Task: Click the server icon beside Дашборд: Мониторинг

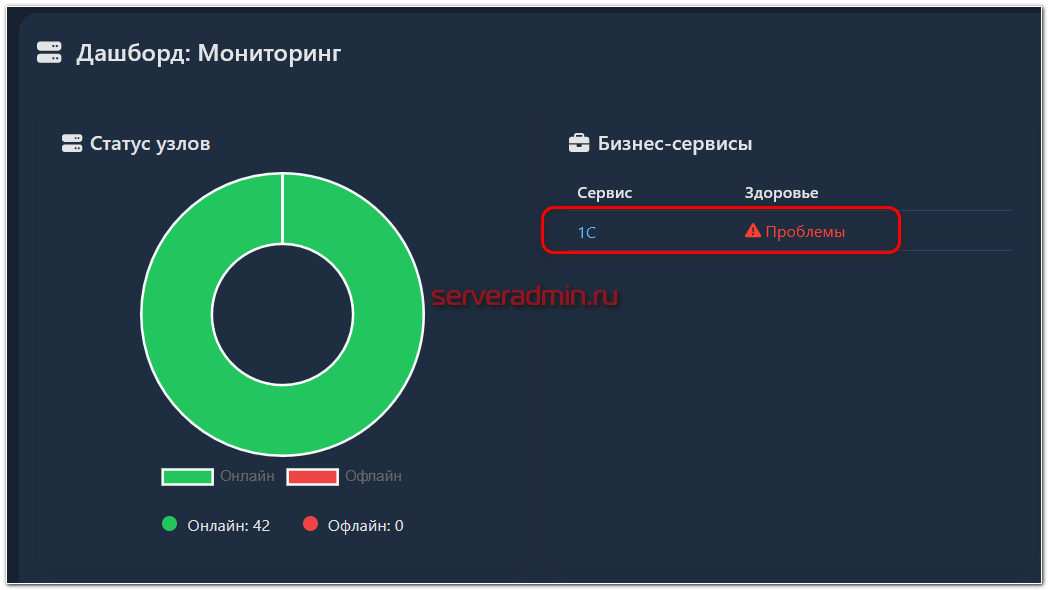Action: [49, 52]
